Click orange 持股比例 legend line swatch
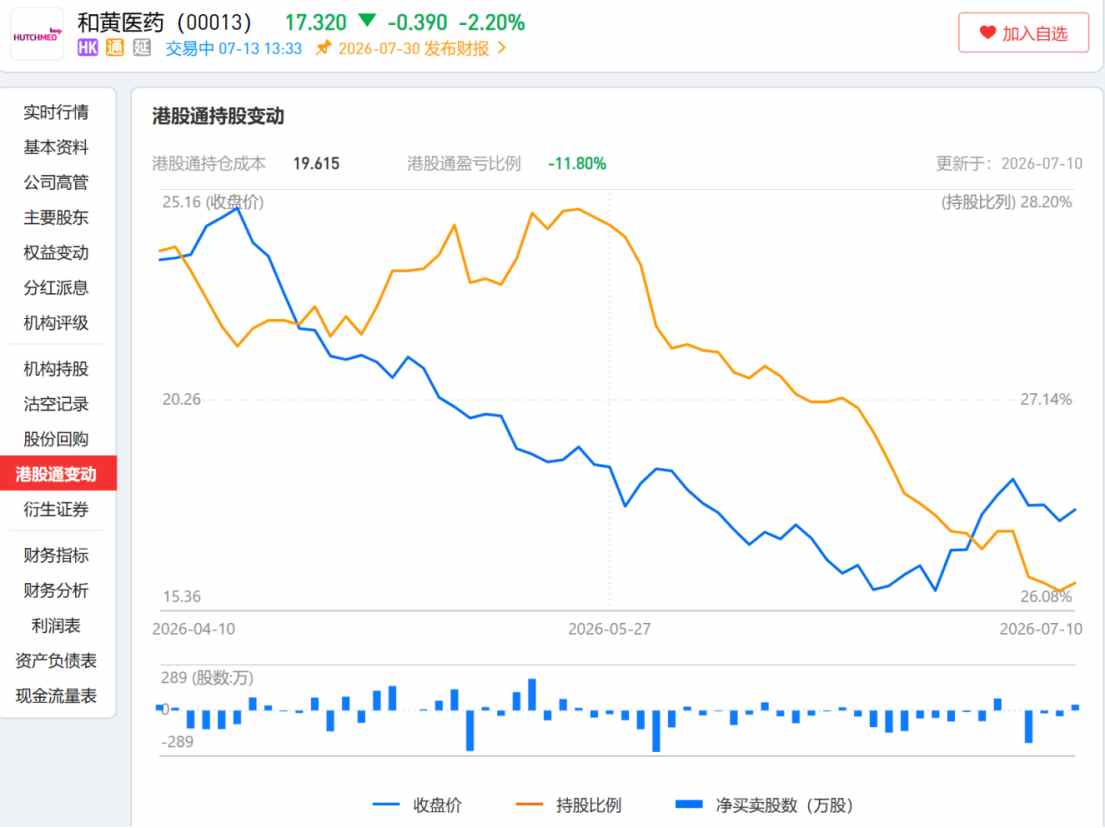1105x828 pixels. (529, 804)
